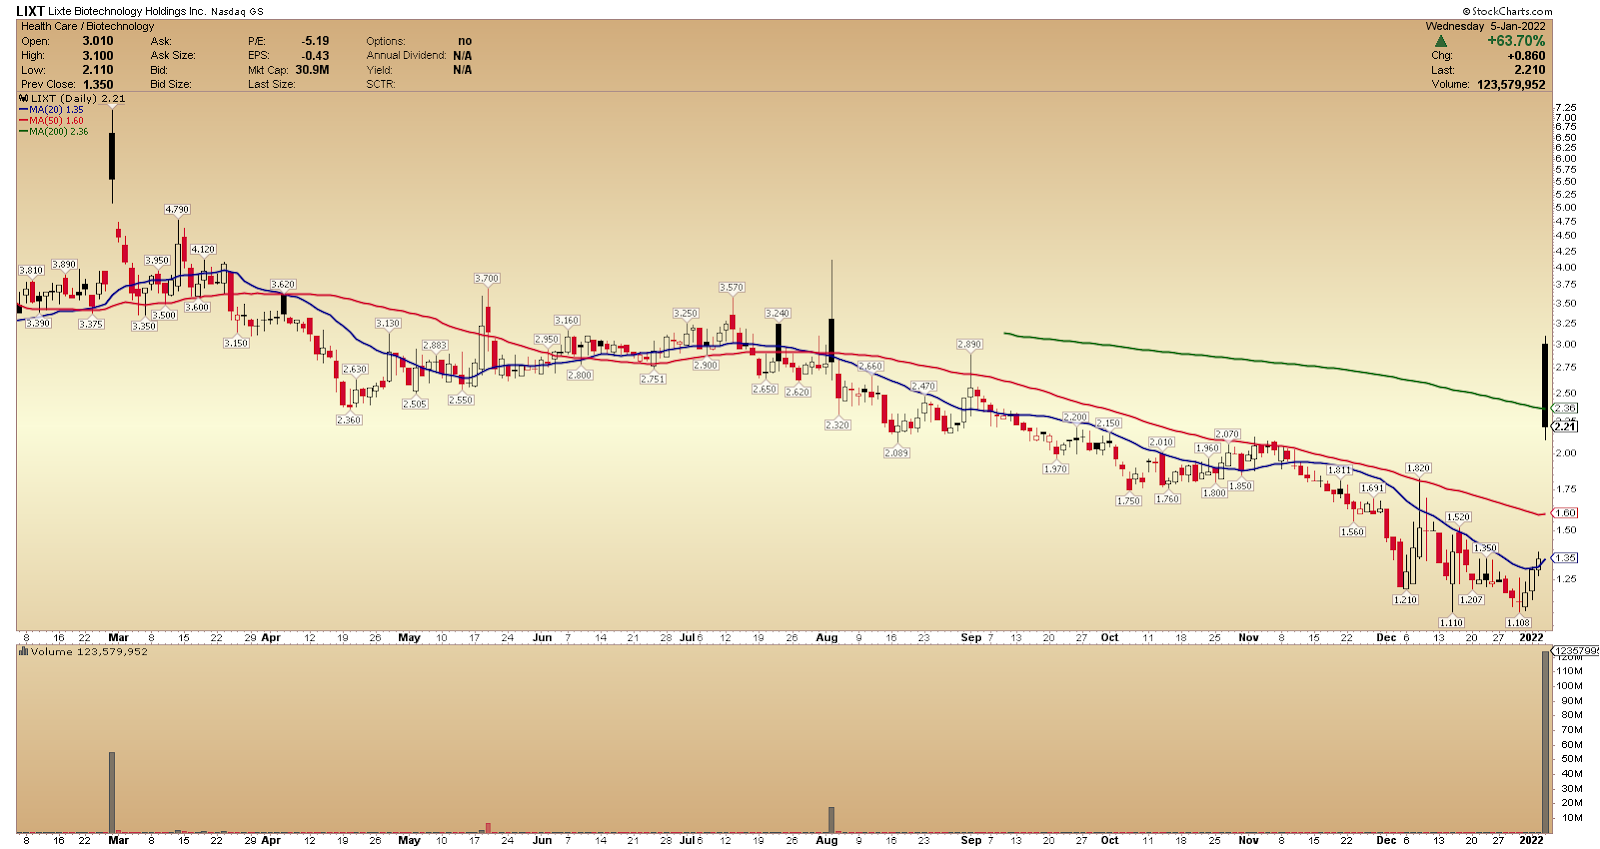Click the Annual Dividend label
Screen dimensions: 1600x849
pyautogui.click(x=406, y=56)
